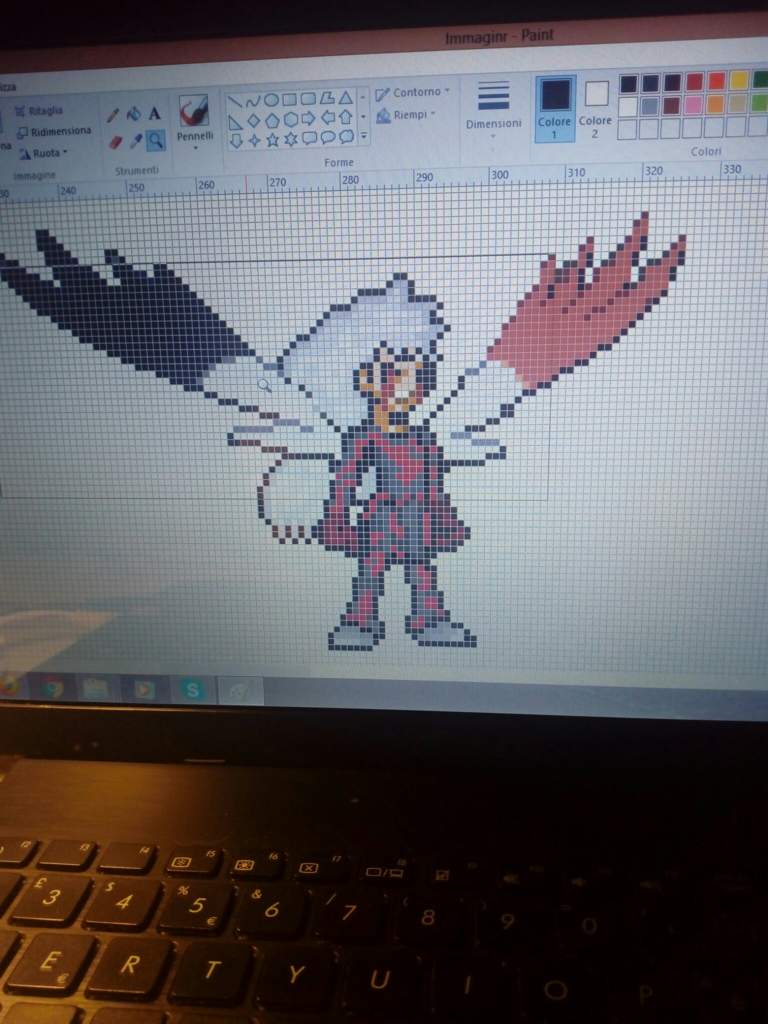
Task: Select the Fill with color bucket tool
Action: pyautogui.click(x=133, y=114)
